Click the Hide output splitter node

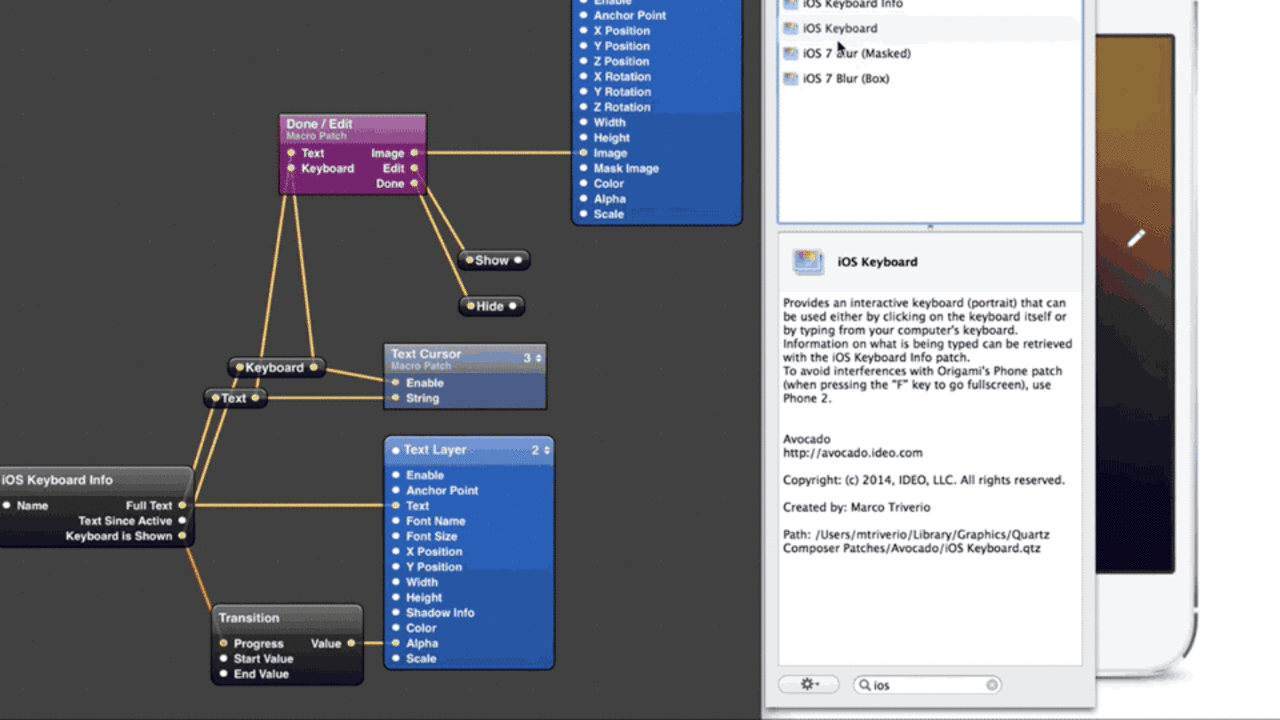tap(491, 306)
